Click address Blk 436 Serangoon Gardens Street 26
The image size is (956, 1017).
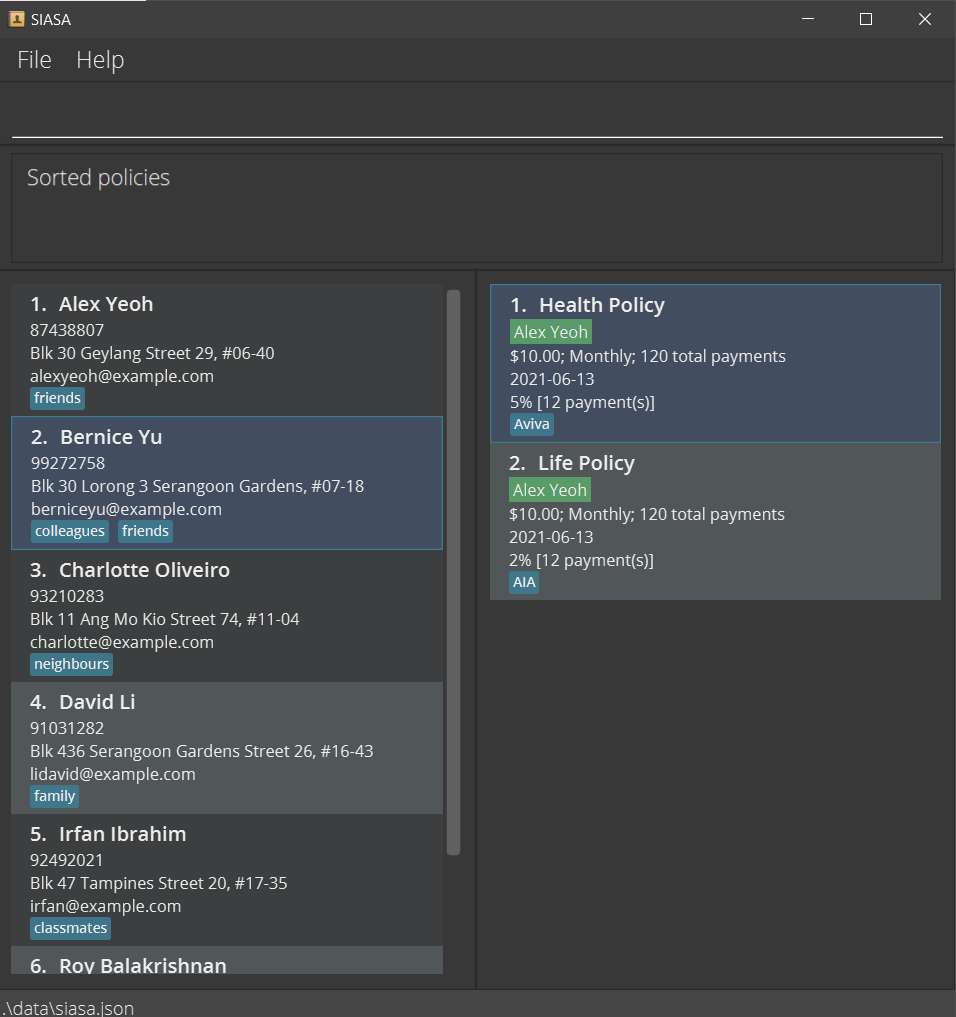(202, 751)
